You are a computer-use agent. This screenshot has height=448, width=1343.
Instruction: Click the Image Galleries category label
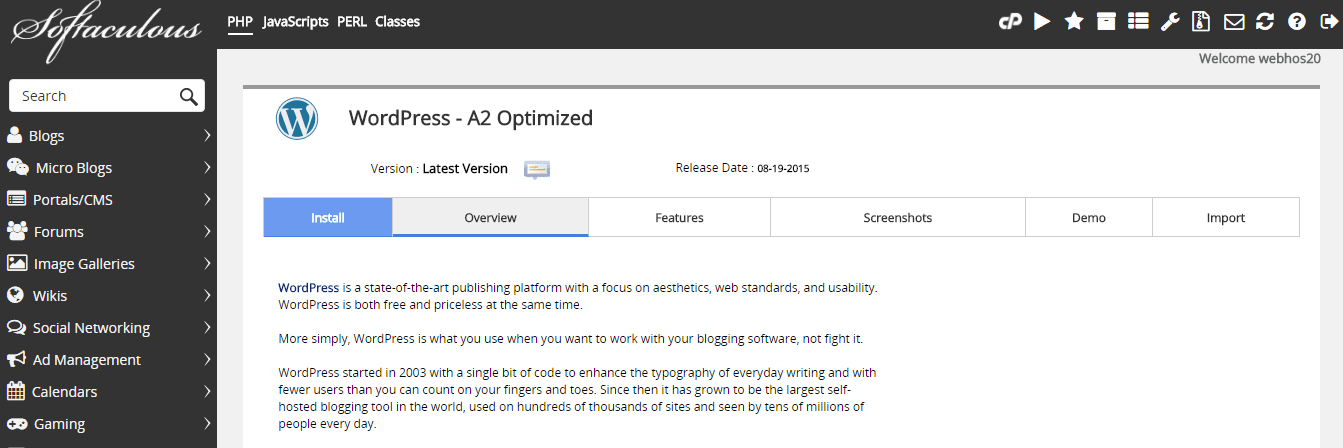coord(84,264)
